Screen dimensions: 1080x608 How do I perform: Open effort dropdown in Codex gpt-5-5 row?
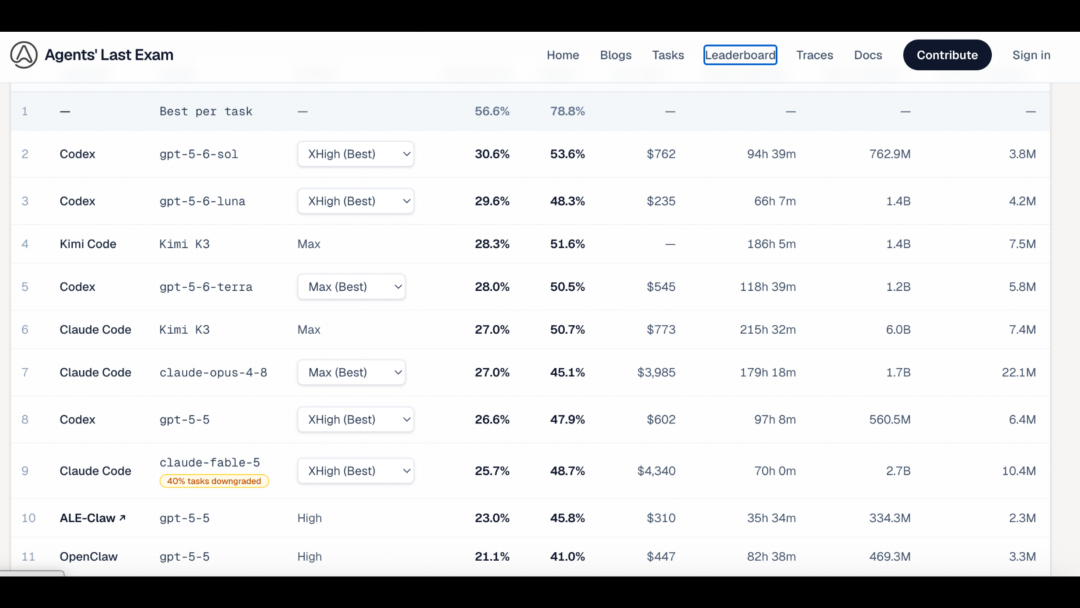tap(355, 419)
